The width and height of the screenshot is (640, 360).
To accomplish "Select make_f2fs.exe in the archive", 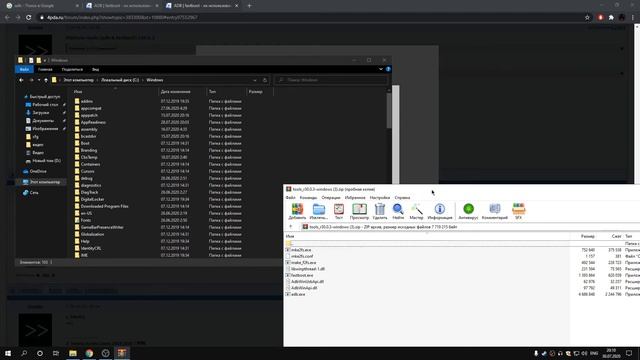I will coord(304,263).
